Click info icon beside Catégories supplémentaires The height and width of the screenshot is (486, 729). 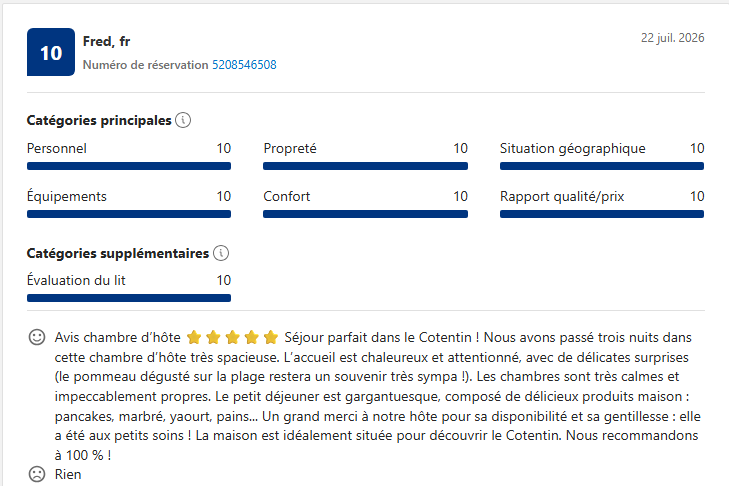point(221,253)
